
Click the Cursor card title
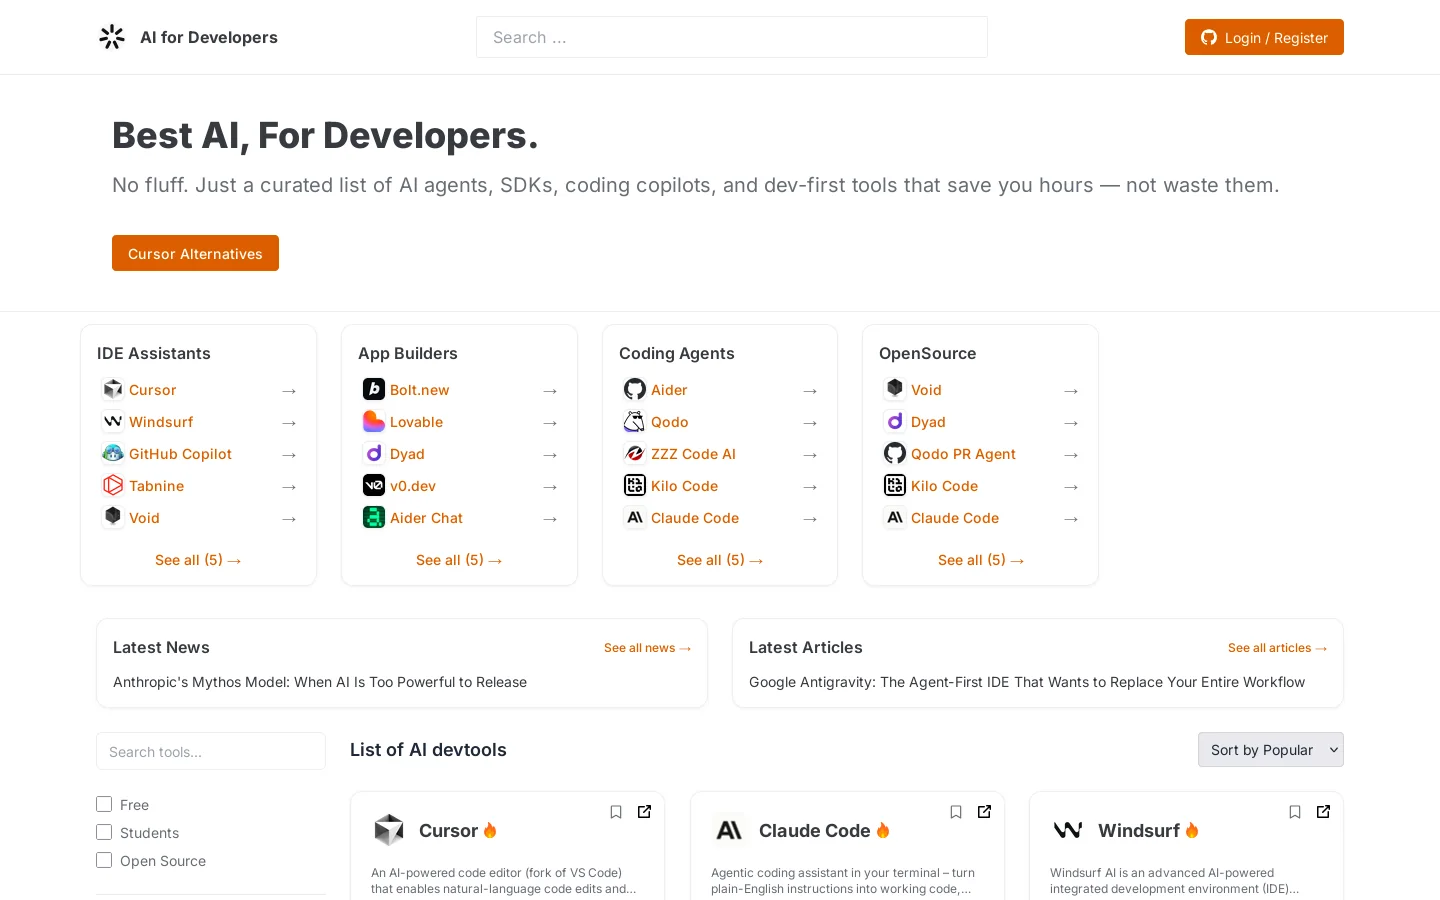point(448,830)
